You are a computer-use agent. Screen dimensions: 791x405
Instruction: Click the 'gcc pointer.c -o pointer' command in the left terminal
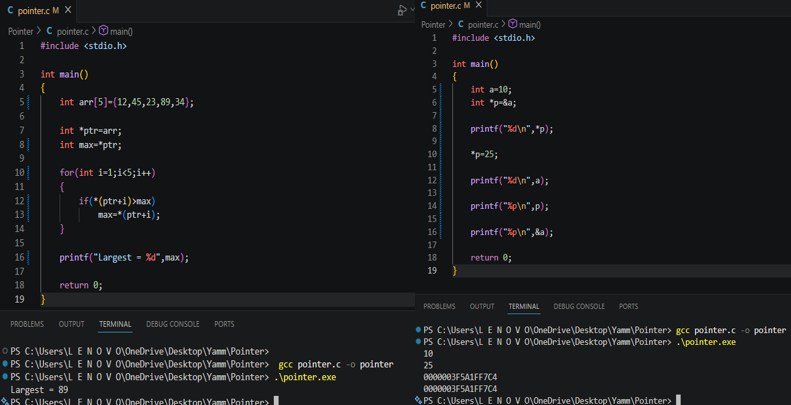(336, 364)
